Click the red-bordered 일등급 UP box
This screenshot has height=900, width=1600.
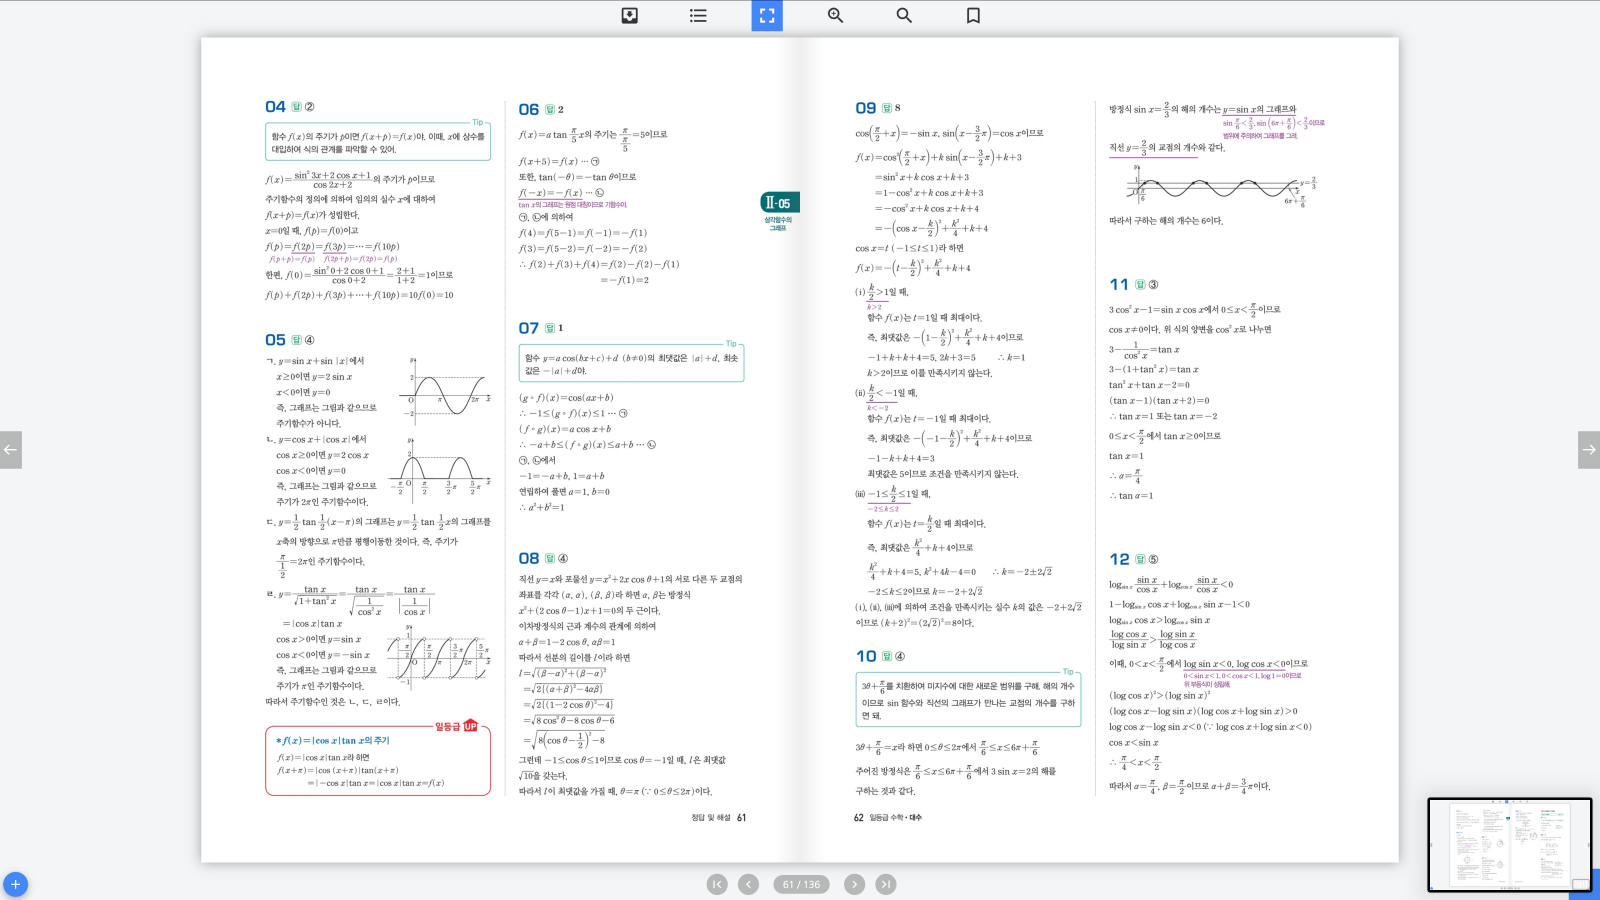378,761
